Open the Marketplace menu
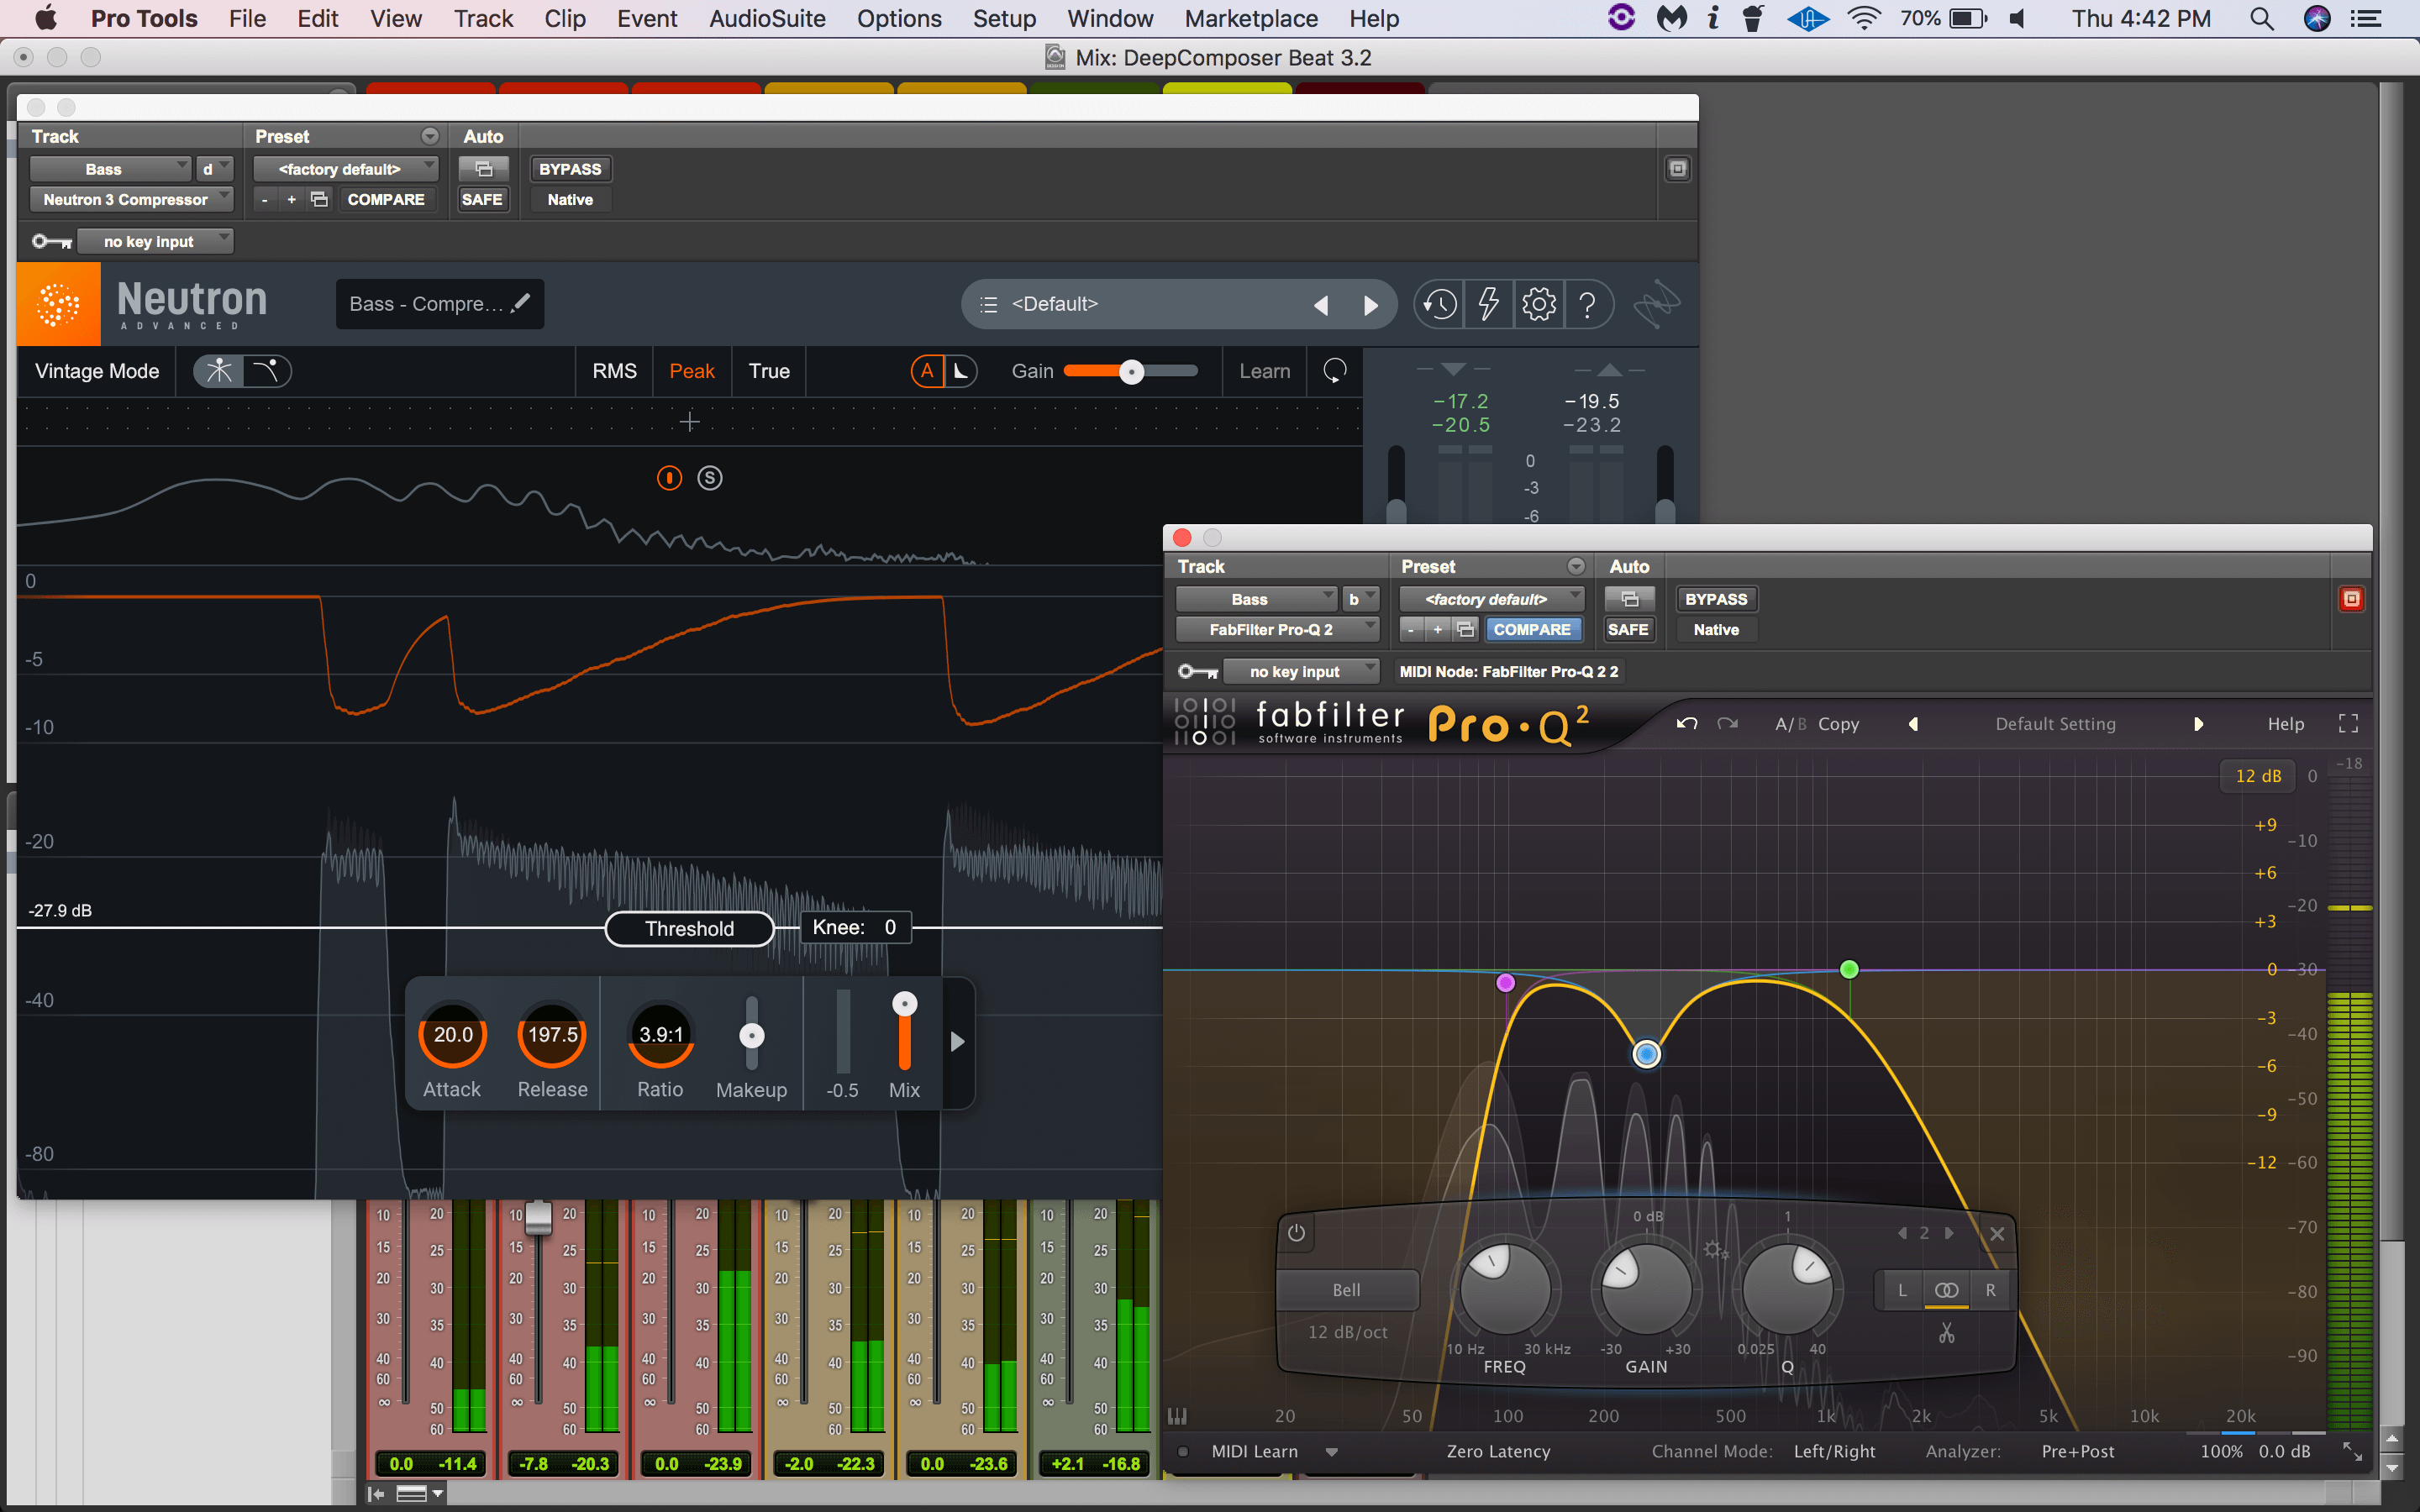 pos(1251,18)
